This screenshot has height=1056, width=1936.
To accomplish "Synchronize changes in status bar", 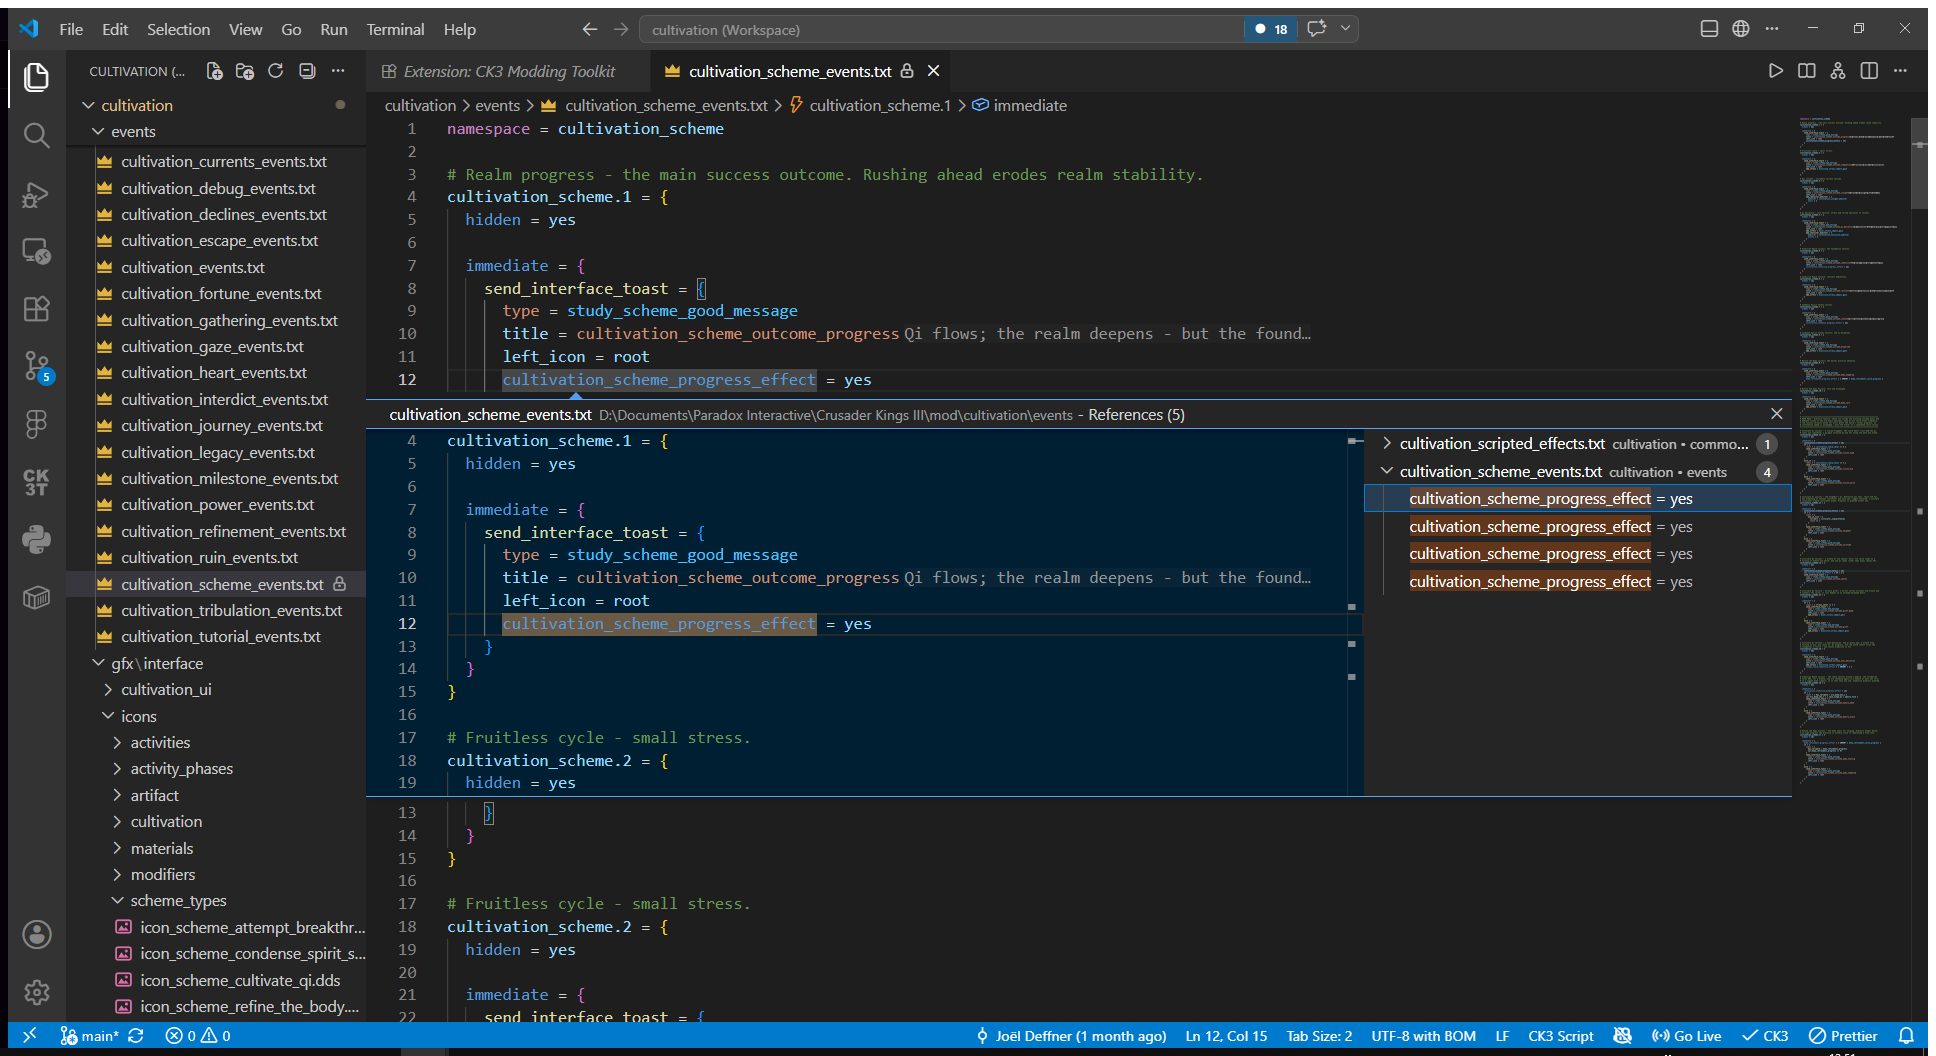I will (x=136, y=1036).
